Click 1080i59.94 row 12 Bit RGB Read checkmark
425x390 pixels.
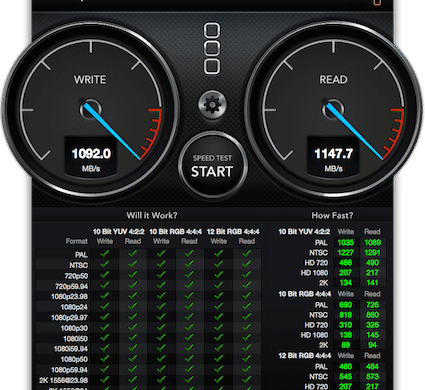[x=247, y=348]
